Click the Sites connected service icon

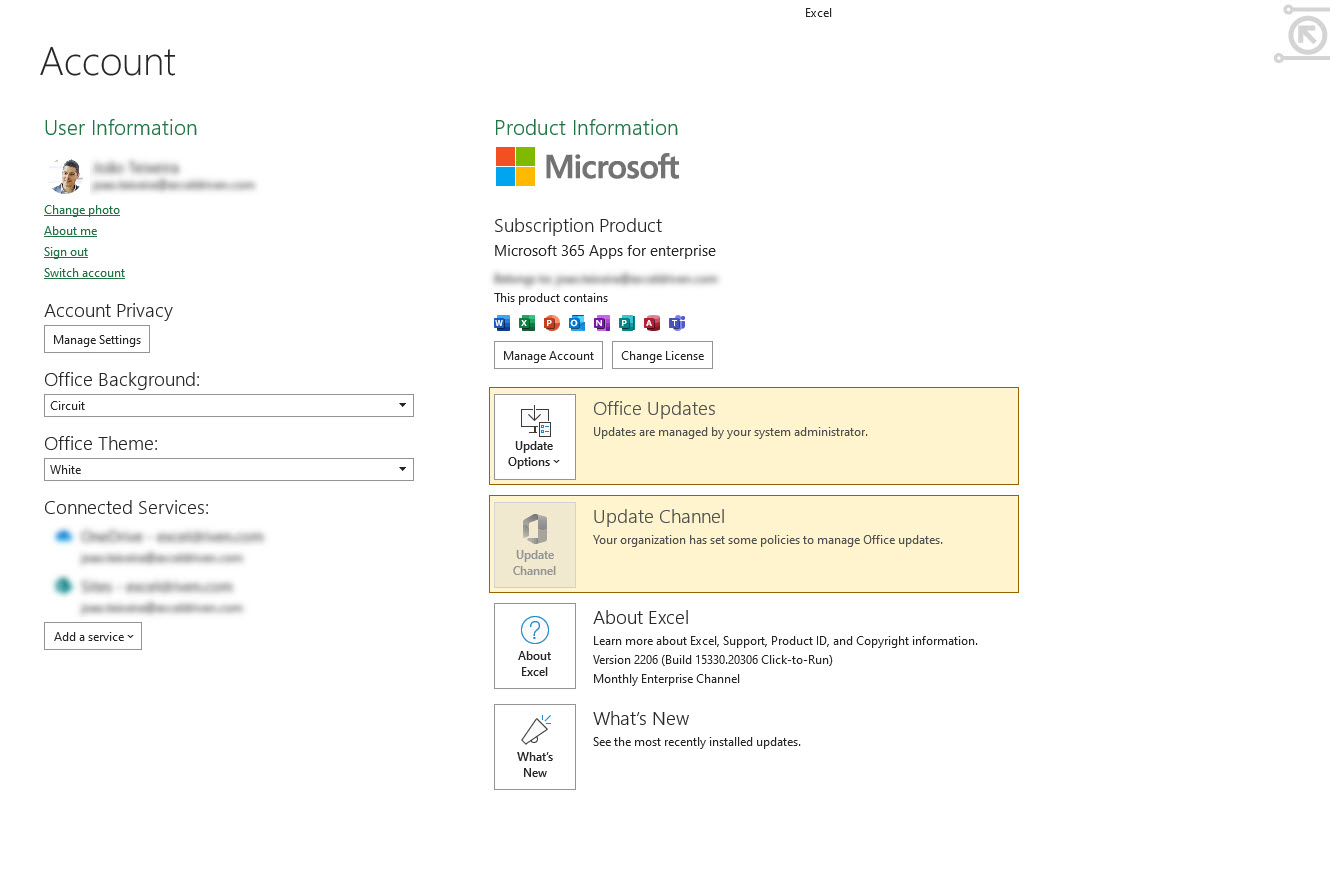click(x=63, y=586)
